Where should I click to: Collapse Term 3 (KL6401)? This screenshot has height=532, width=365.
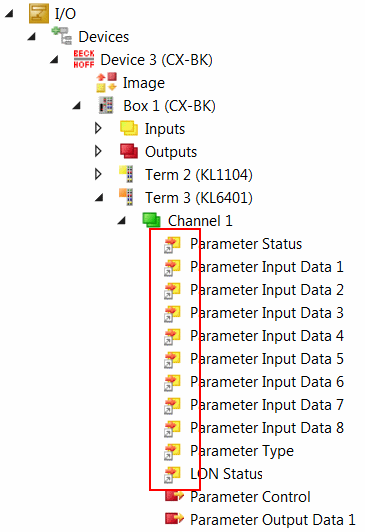[99, 197]
